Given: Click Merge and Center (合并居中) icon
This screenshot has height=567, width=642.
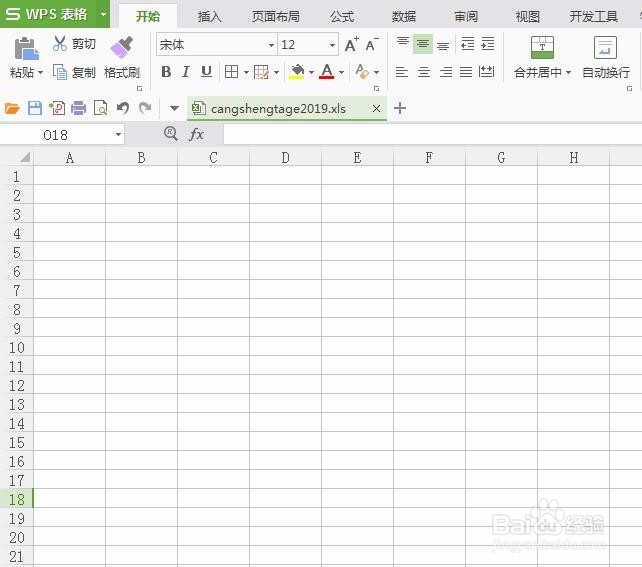Looking at the screenshot, I should (542, 47).
